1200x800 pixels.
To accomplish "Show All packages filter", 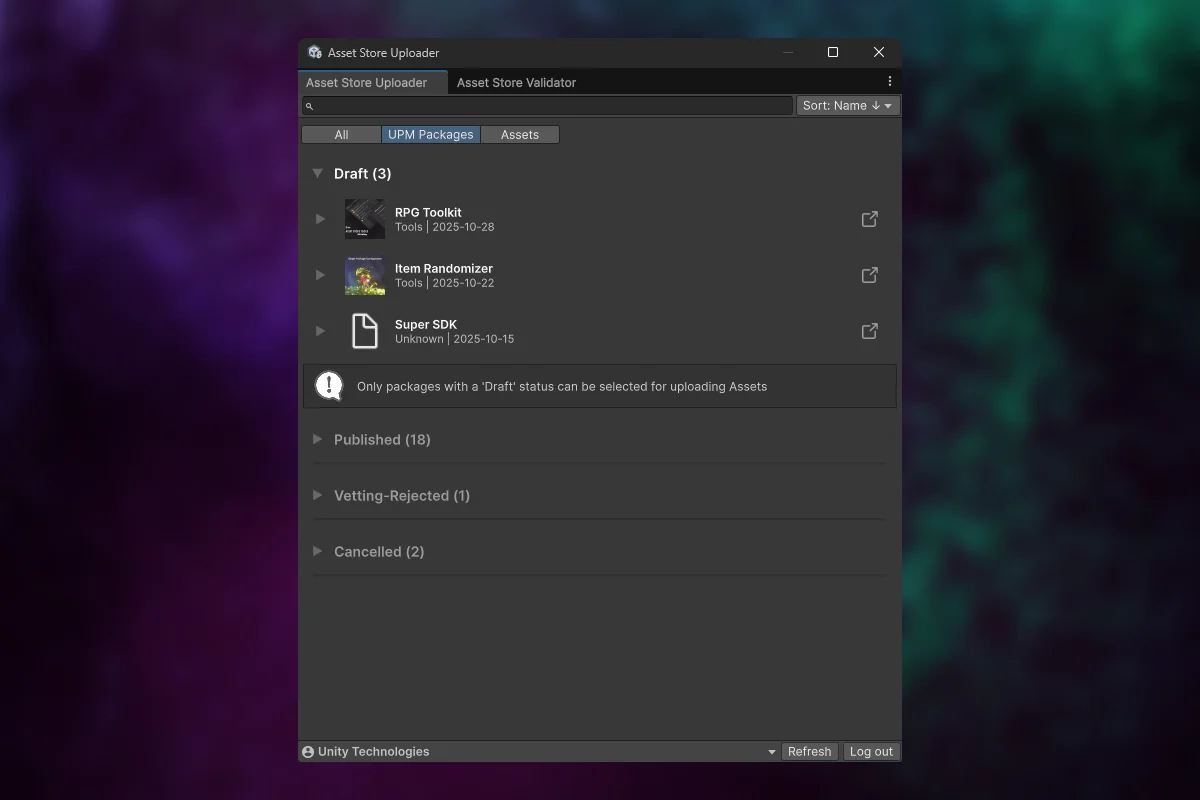I will pyautogui.click(x=341, y=135).
